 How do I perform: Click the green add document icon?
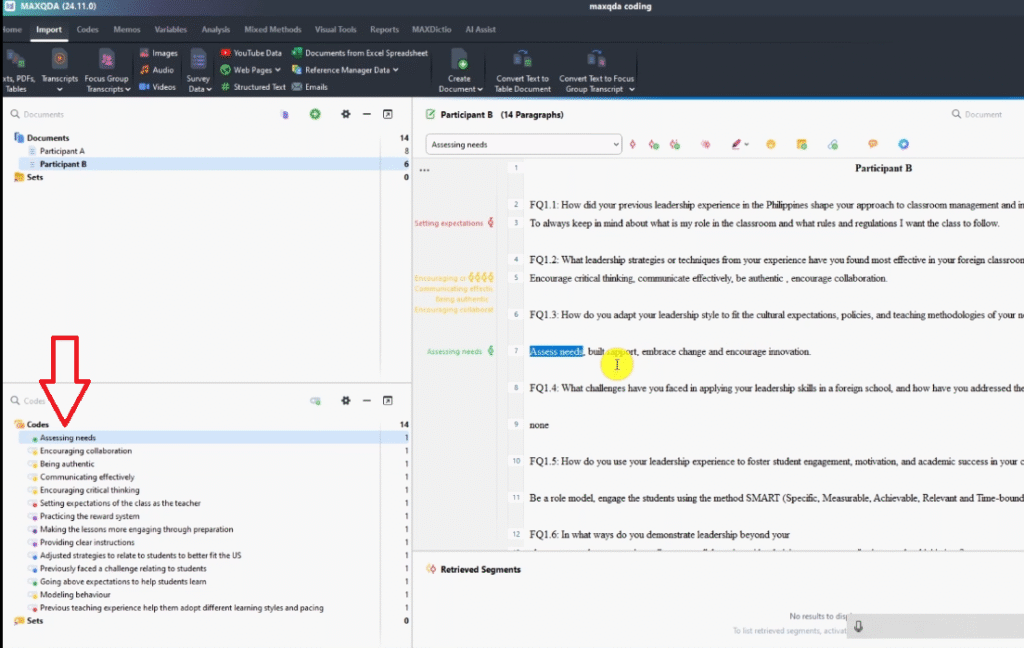(x=315, y=115)
